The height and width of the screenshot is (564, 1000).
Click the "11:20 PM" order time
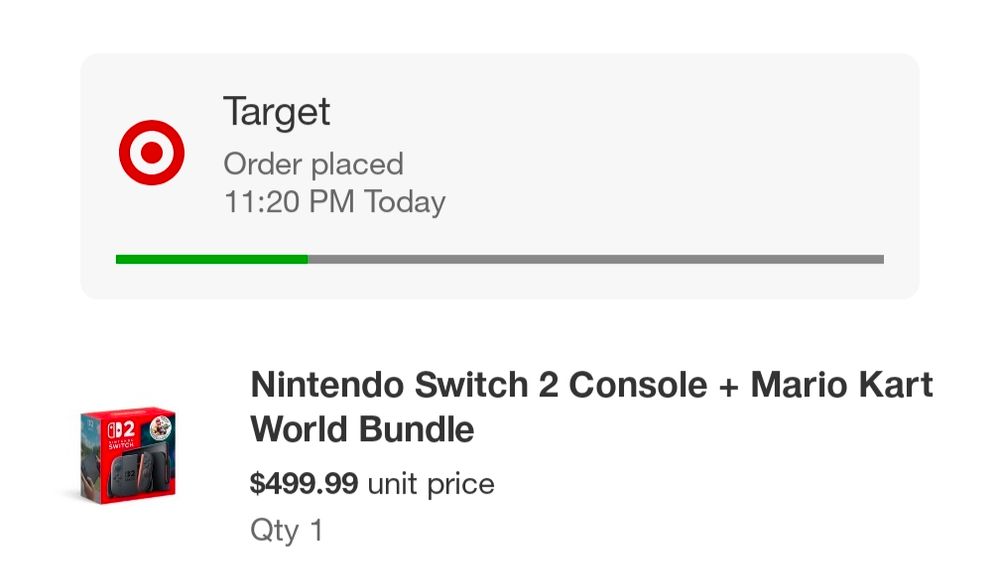click(289, 202)
